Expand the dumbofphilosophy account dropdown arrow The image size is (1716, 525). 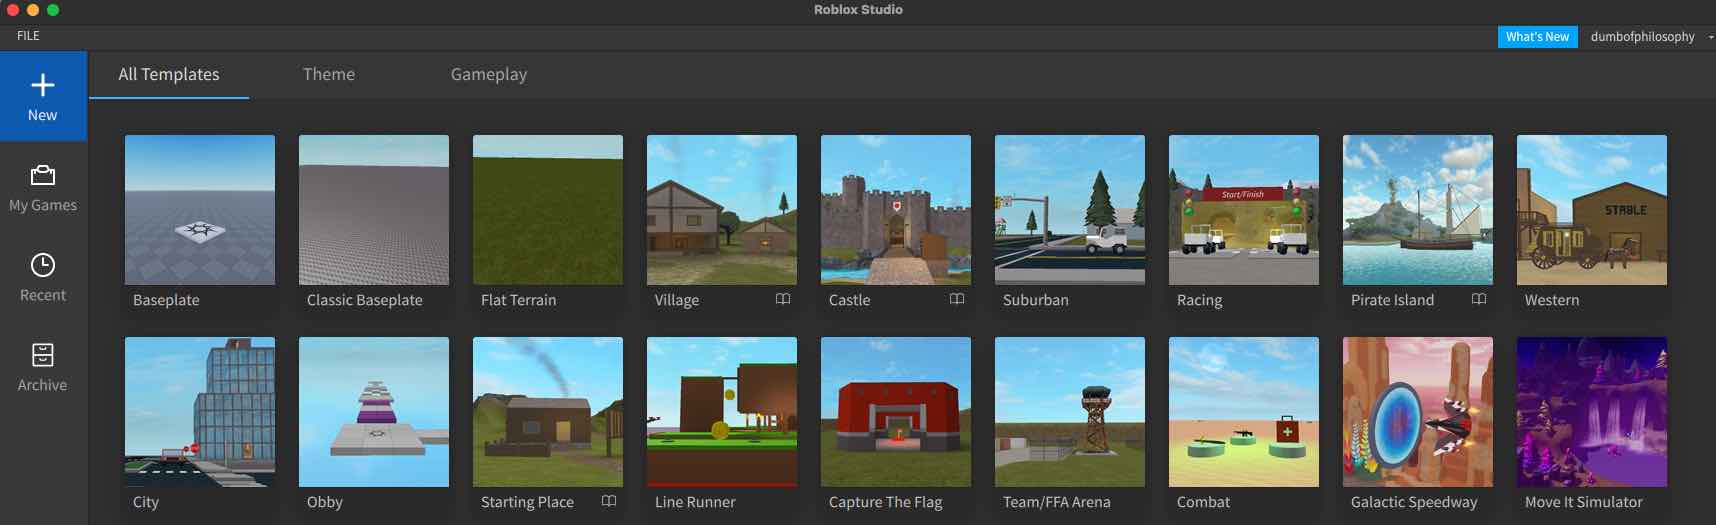(1710, 37)
